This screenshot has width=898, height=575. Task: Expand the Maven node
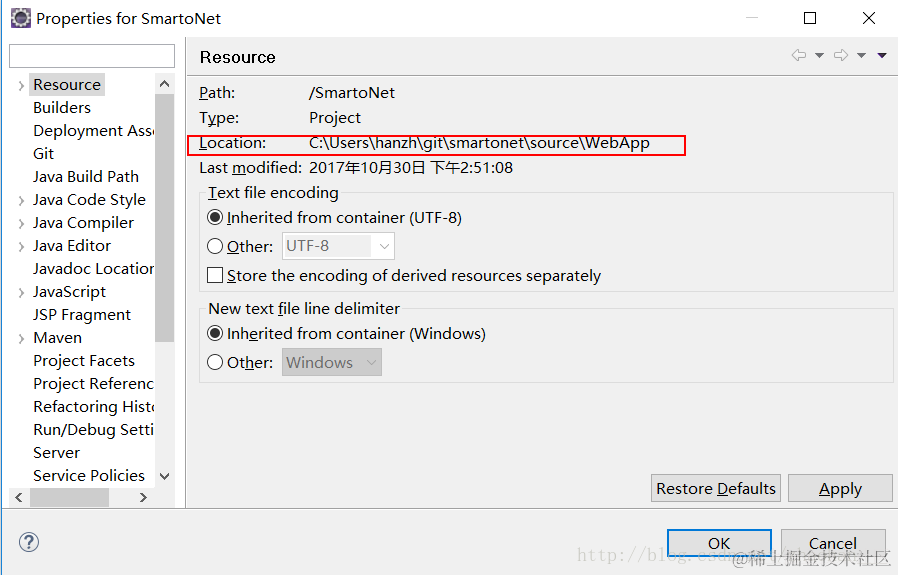[x=21, y=339]
